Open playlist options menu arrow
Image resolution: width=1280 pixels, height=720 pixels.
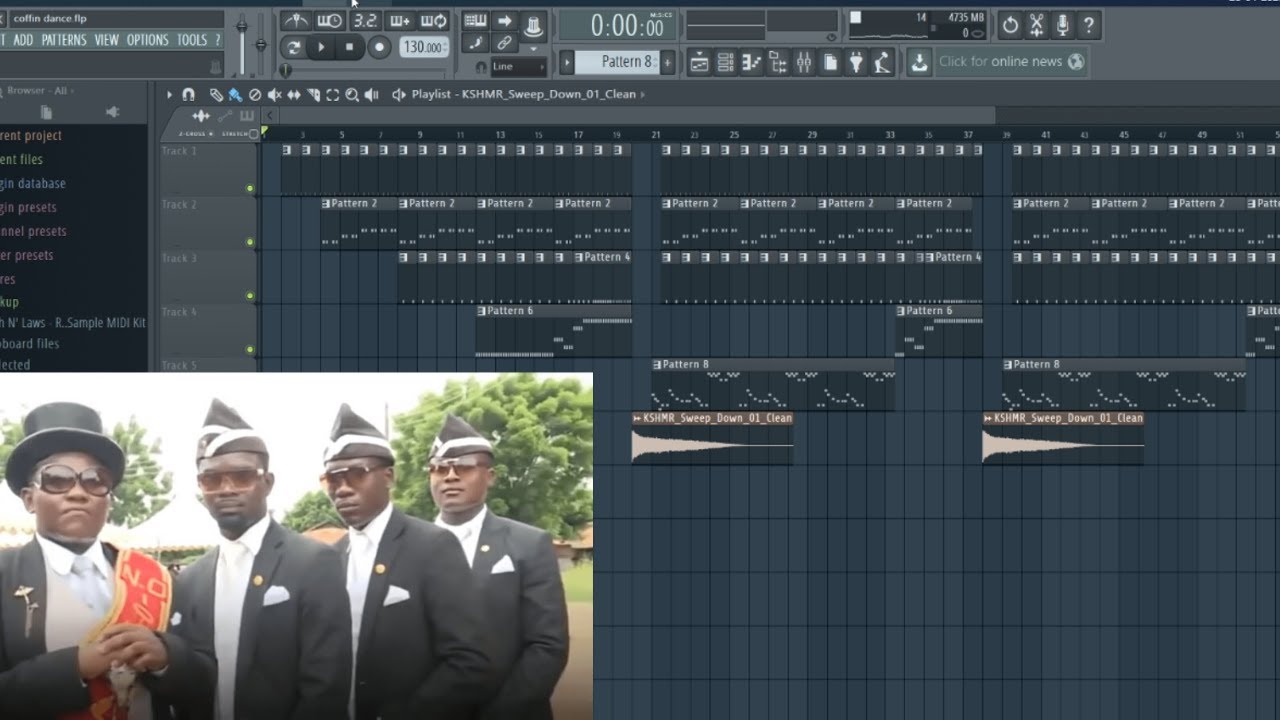click(x=169, y=95)
